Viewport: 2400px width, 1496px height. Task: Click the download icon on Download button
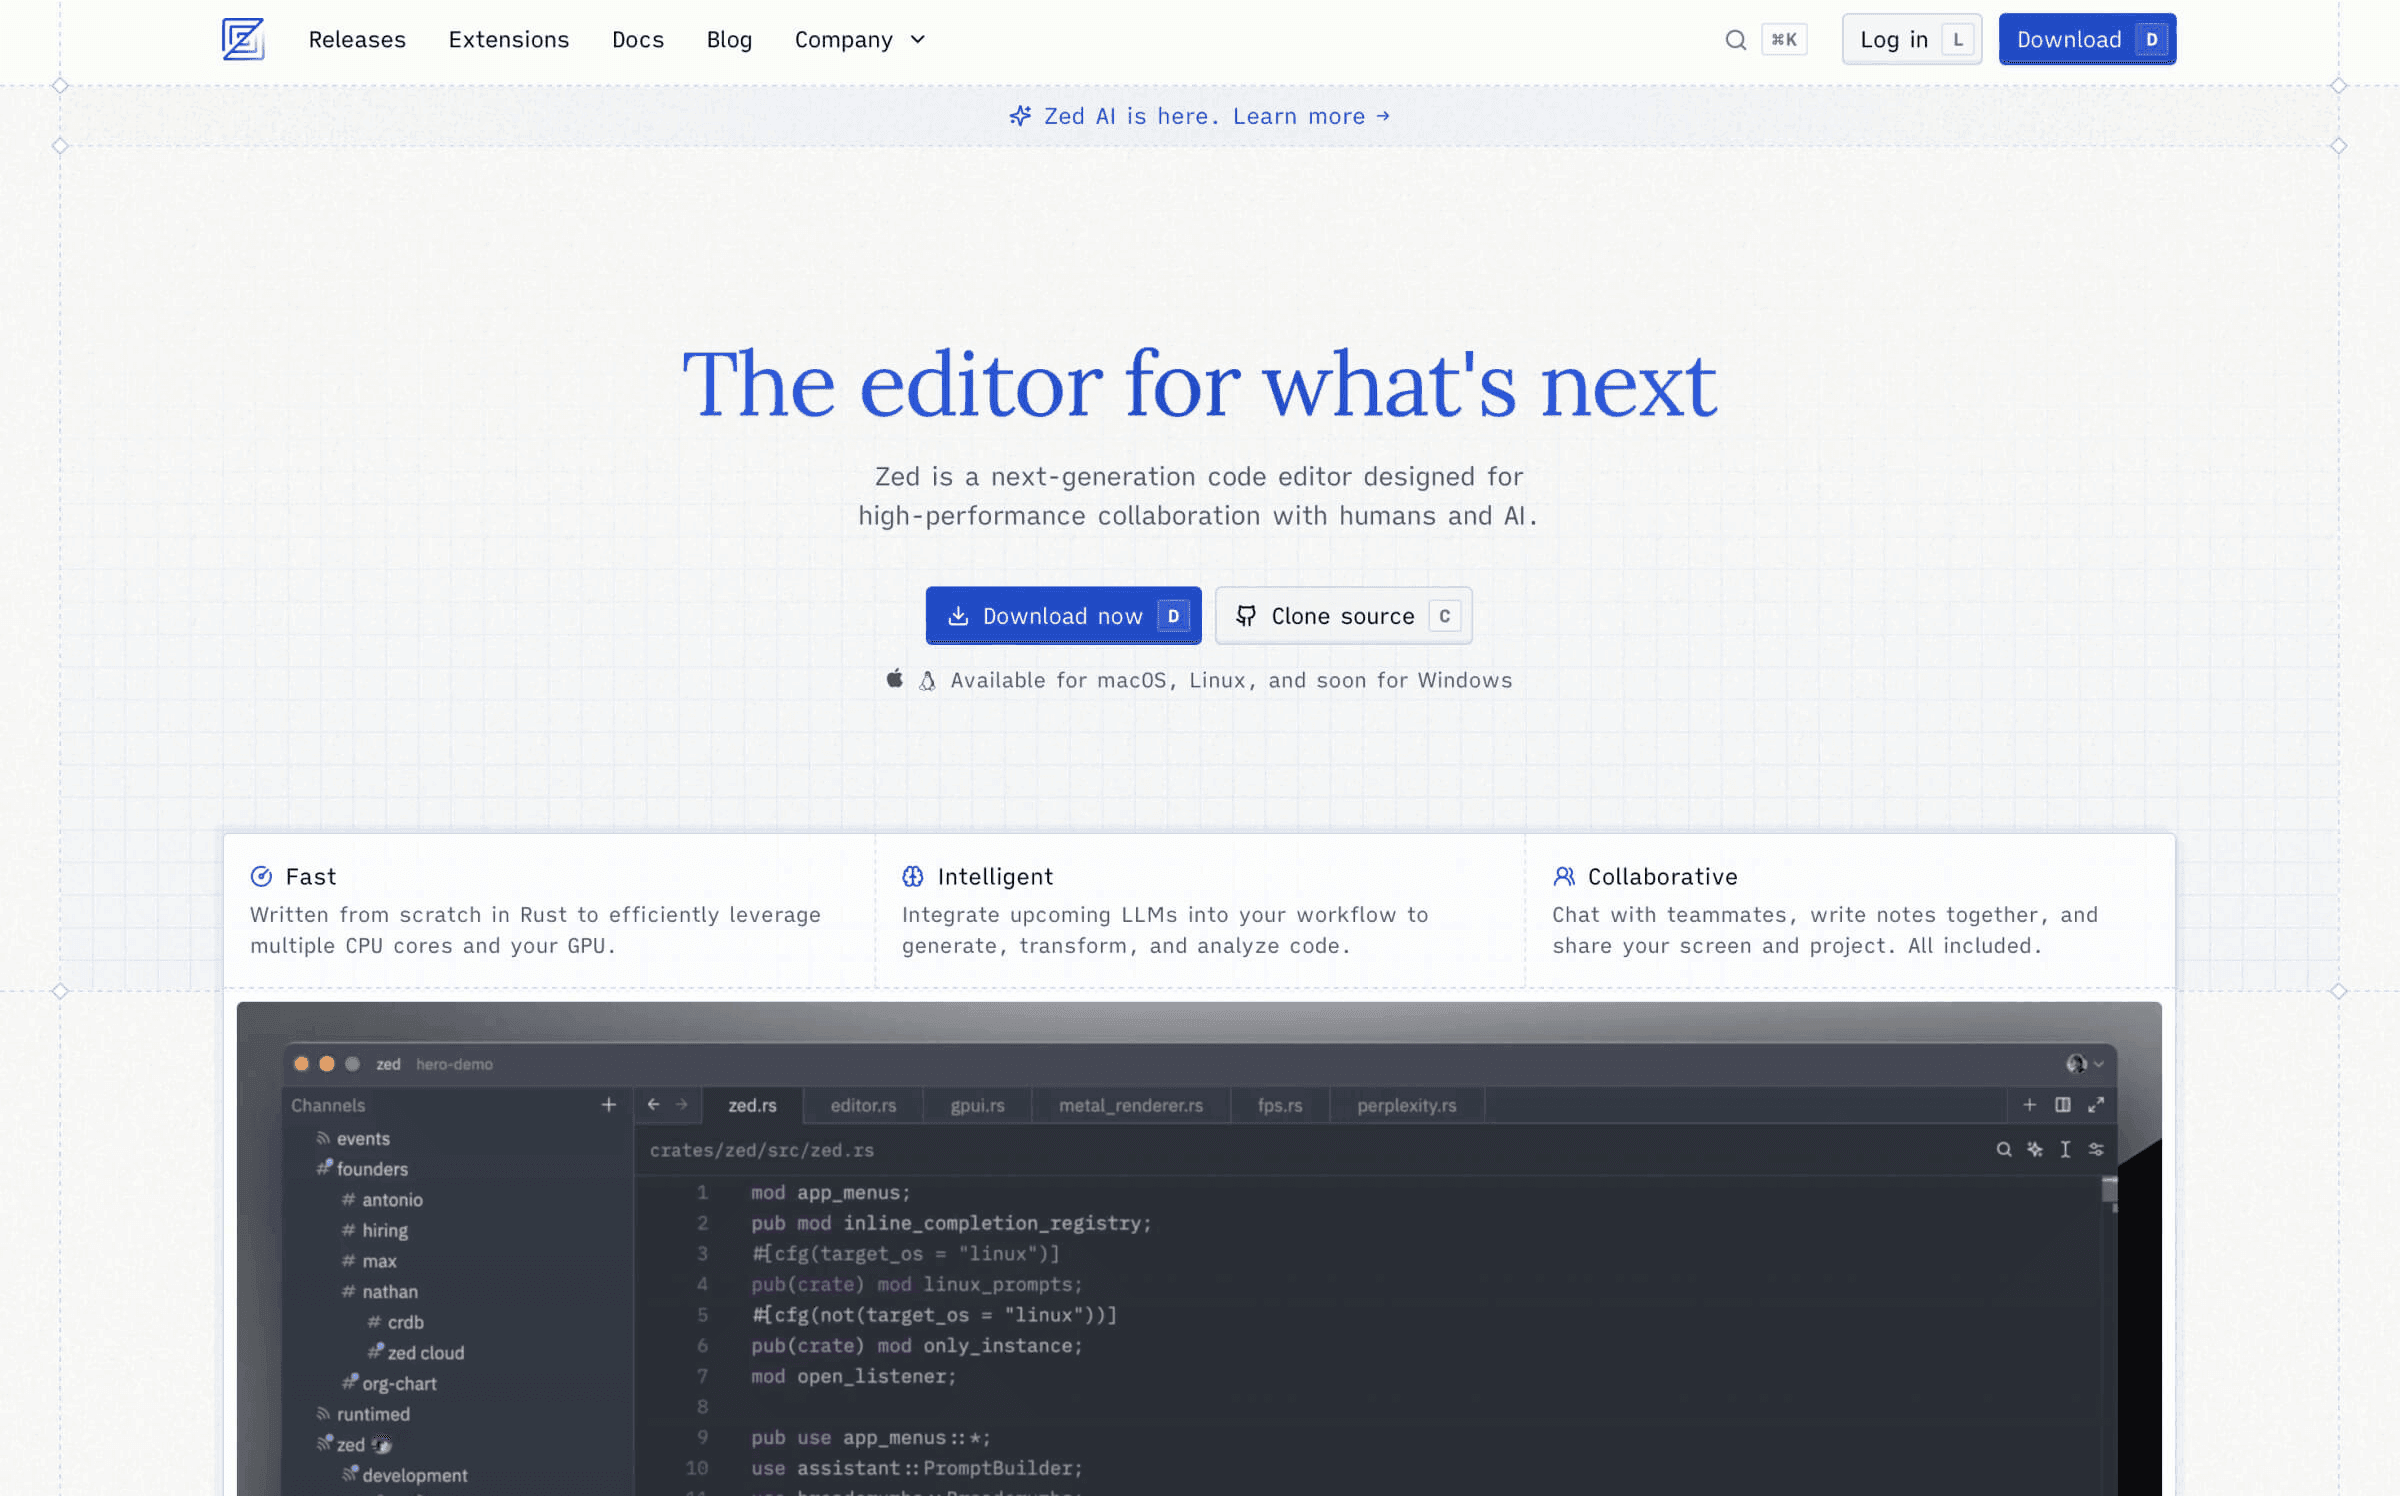coord(958,615)
